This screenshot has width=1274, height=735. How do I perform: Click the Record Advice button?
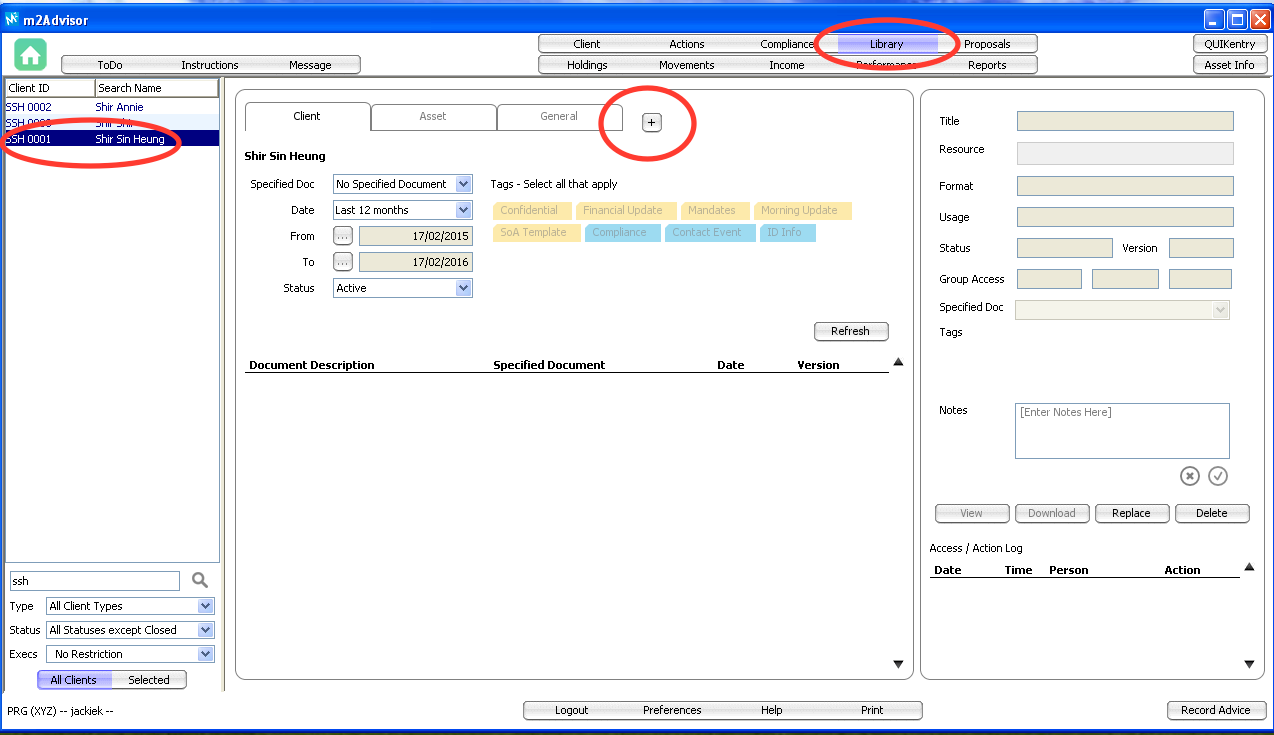[1215, 710]
